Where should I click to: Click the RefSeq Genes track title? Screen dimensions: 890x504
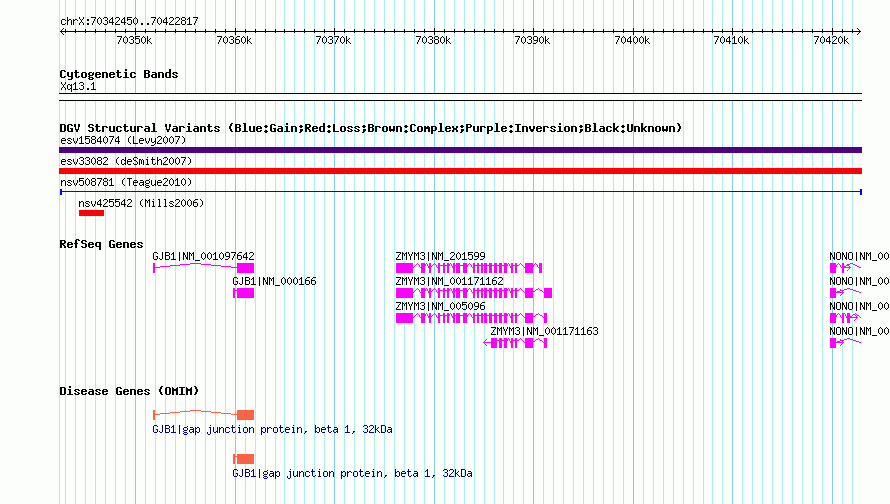click(102, 244)
